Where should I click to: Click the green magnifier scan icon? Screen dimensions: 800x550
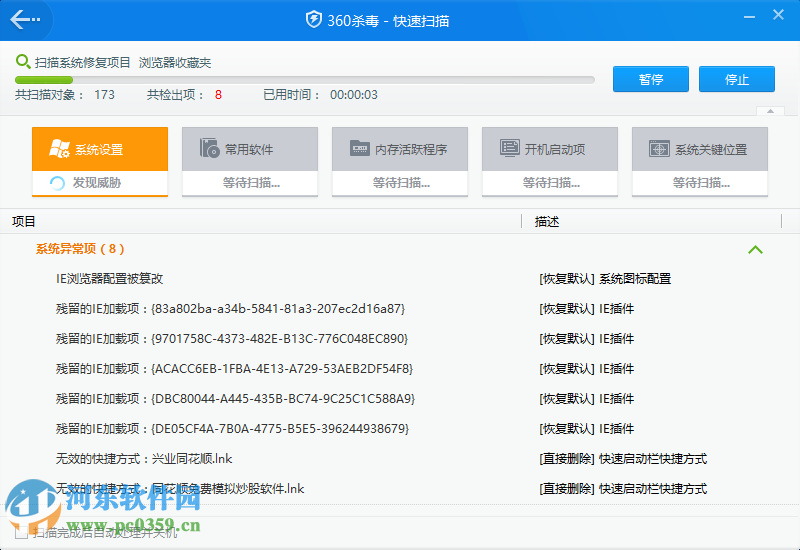coord(23,62)
